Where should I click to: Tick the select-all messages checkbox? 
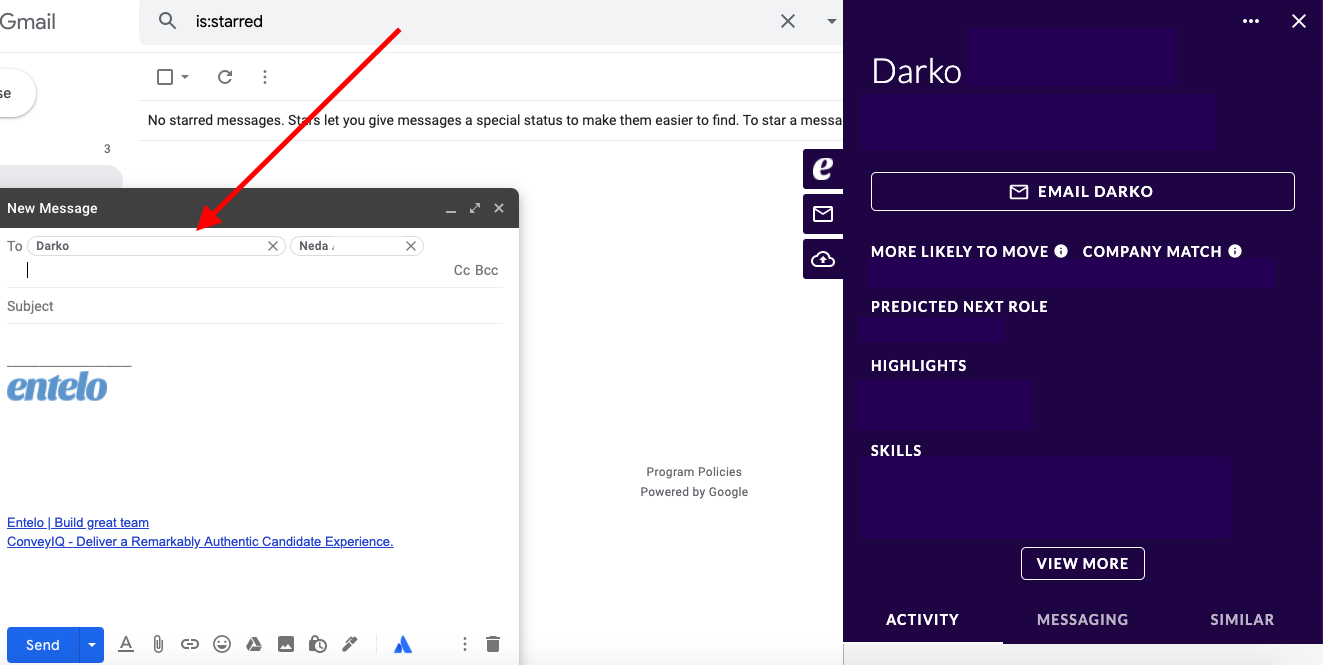point(166,77)
